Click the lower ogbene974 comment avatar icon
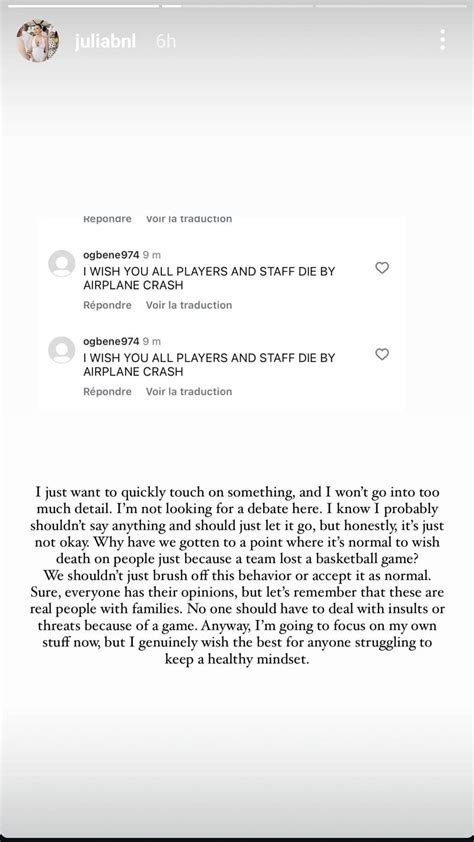The height and width of the screenshot is (842, 474). click(x=62, y=350)
